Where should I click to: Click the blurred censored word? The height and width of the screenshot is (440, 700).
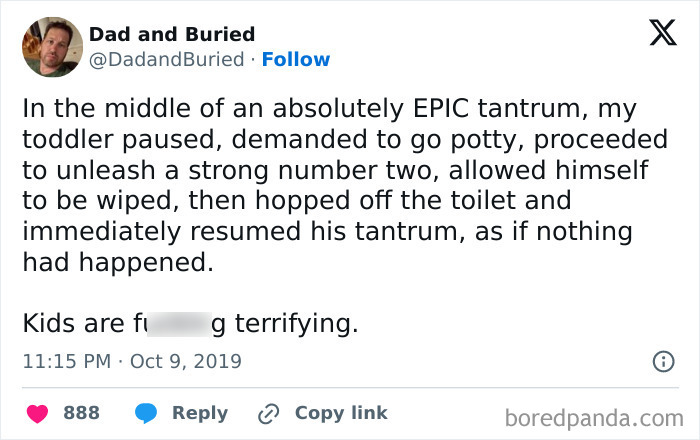[x=175, y=325]
